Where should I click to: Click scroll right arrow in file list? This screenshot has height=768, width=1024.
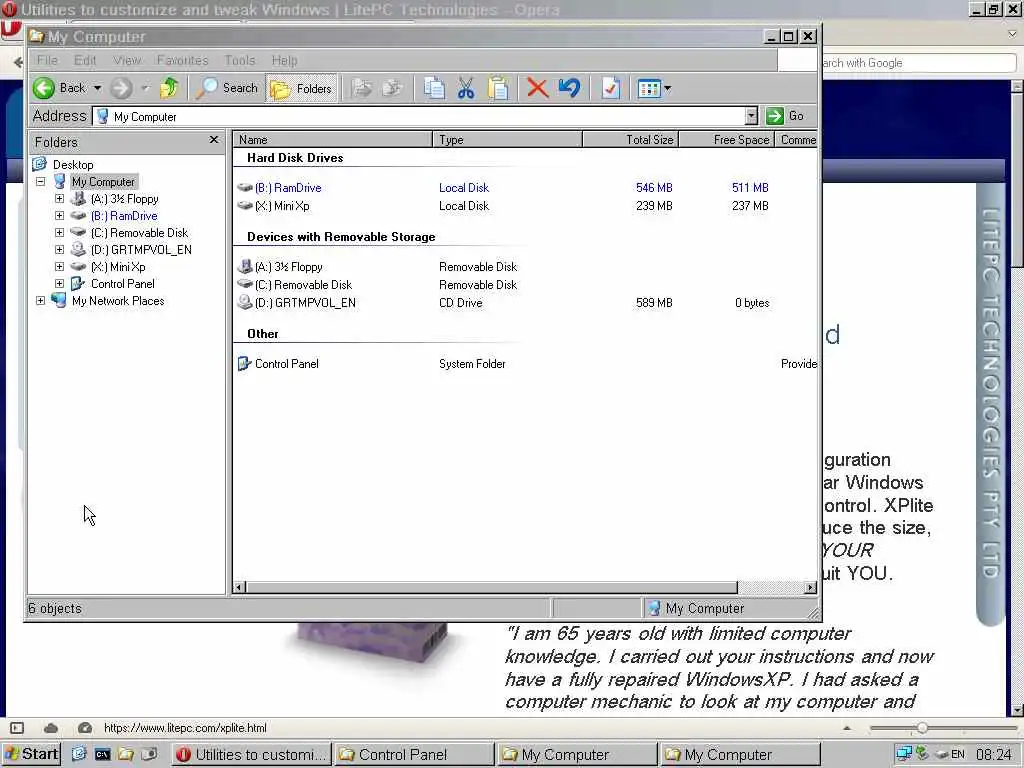point(810,587)
